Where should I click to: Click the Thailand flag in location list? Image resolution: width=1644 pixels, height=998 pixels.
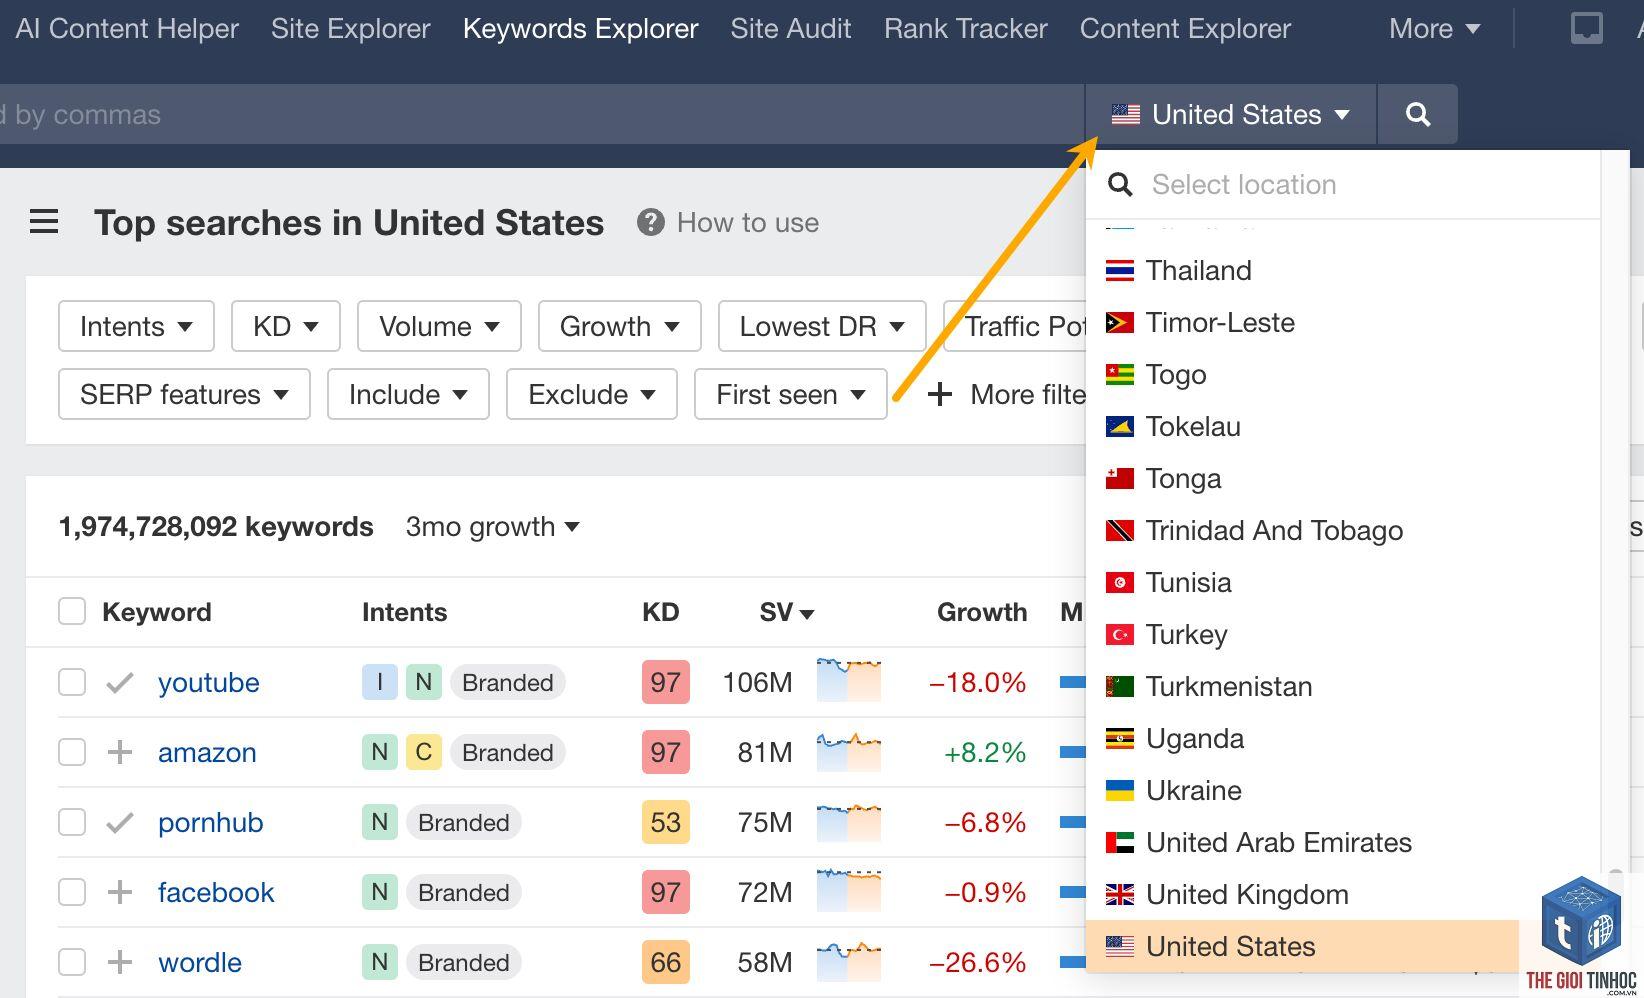click(1120, 271)
